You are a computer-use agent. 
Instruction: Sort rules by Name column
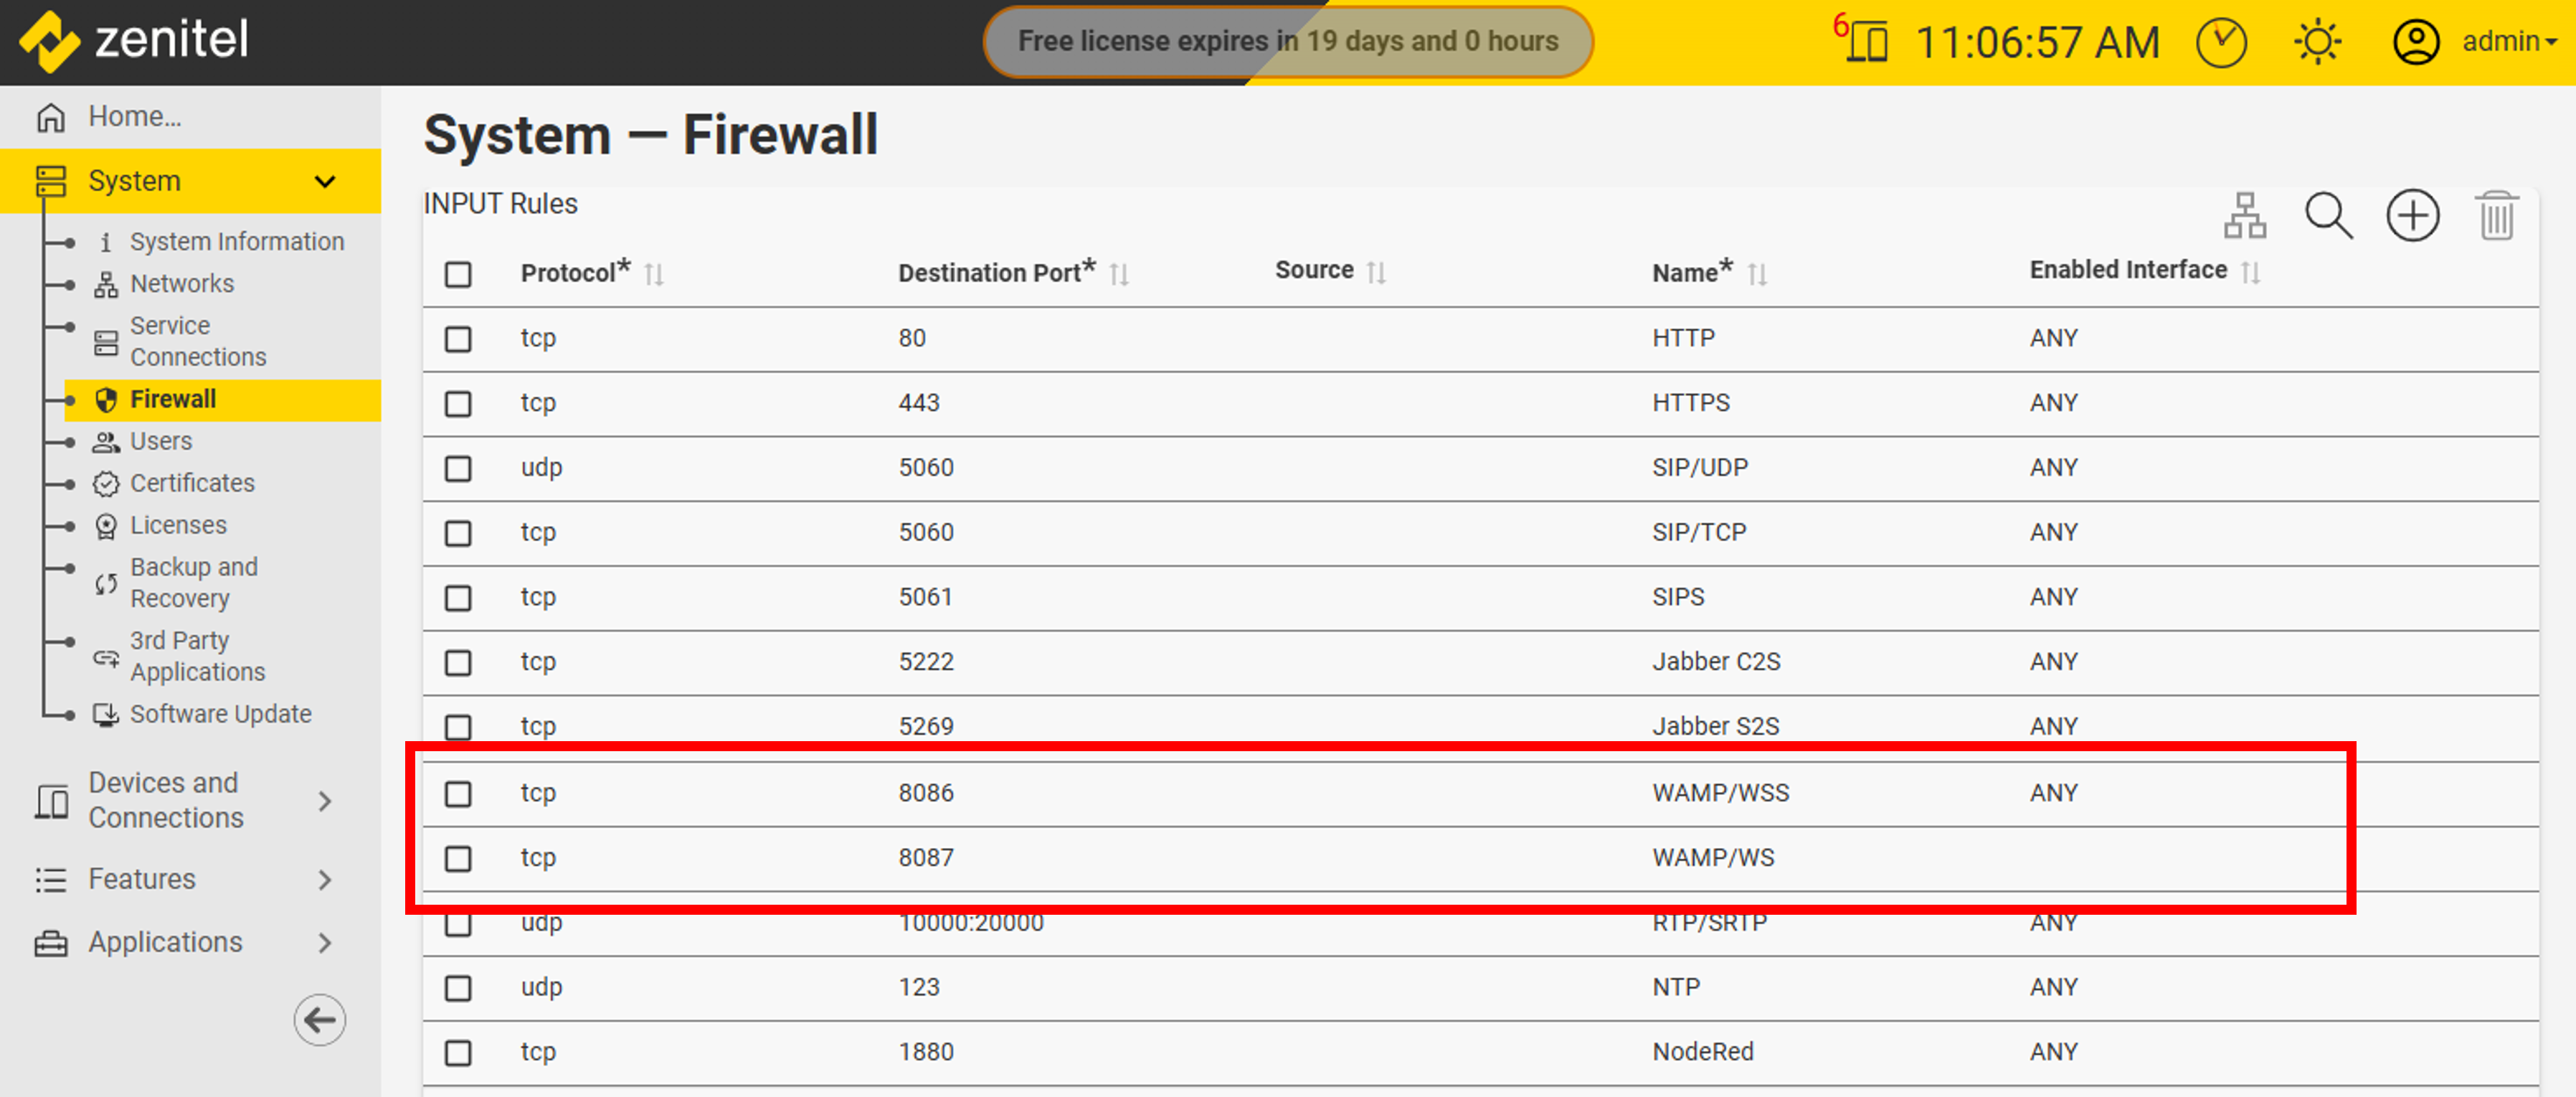click(x=1756, y=273)
